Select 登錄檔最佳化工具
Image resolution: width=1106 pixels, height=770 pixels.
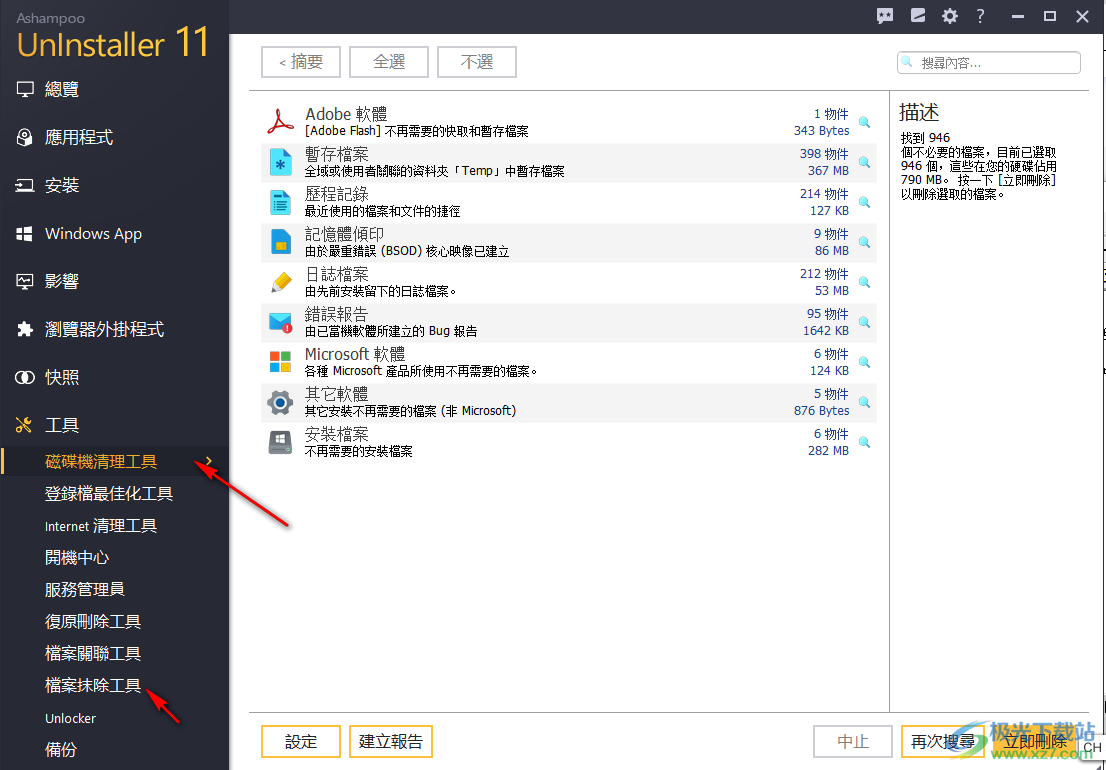pos(109,494)
